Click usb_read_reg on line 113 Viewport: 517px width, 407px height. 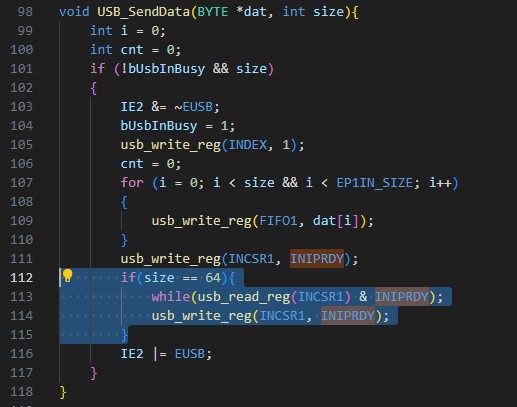(244, 297)
